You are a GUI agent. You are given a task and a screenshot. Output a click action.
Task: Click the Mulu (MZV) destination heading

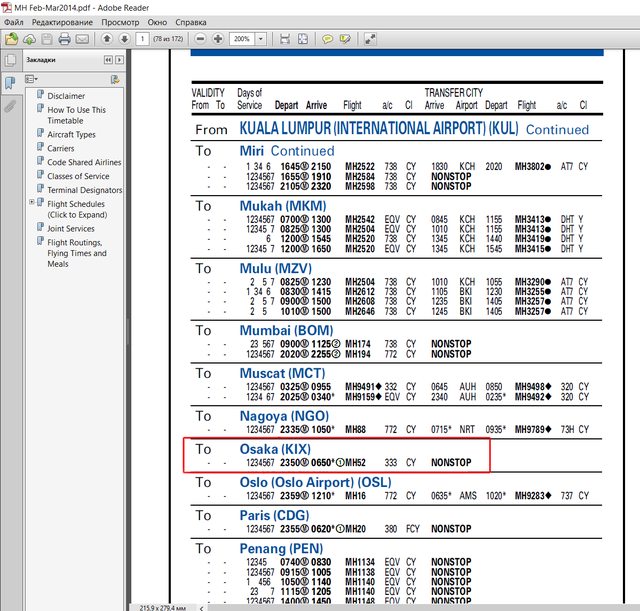coord(276,268)
